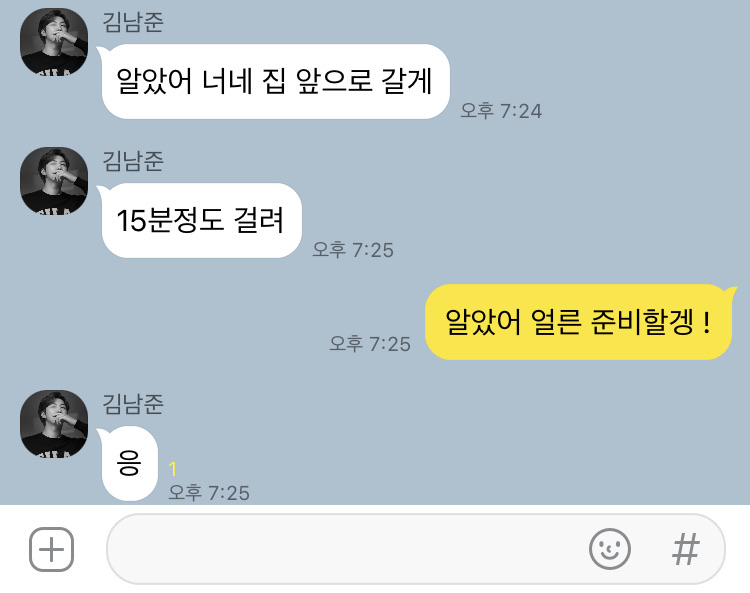750x593 pixels.
Task: Open 김남준 profile photo beside 응 message
Action: pos(54,424)
